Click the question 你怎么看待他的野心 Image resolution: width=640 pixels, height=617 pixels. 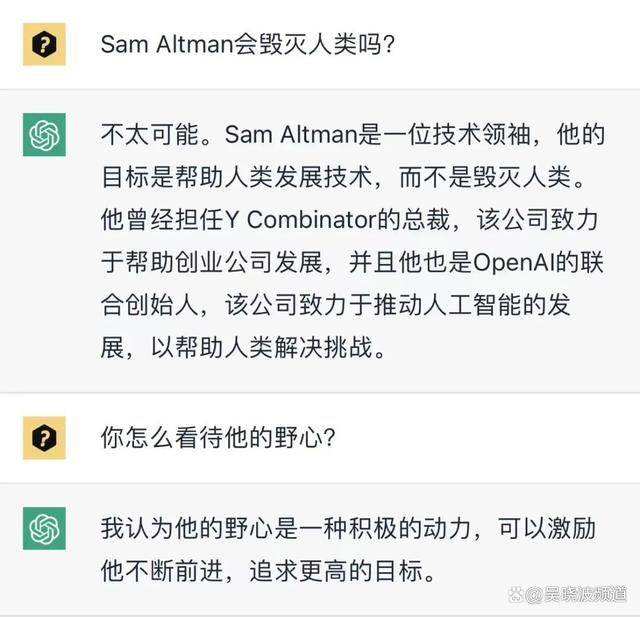(x=217, y=437)
